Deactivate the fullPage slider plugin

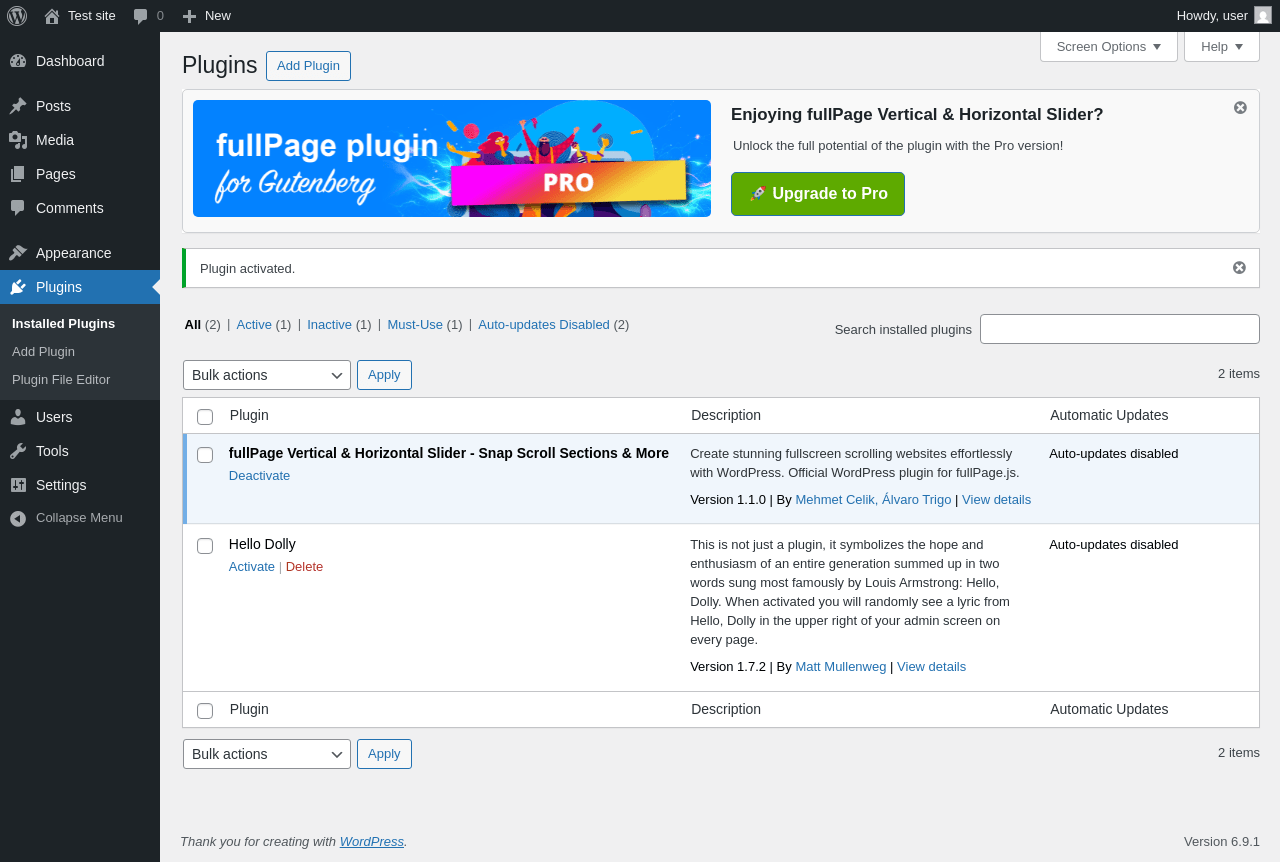(259, 476)
